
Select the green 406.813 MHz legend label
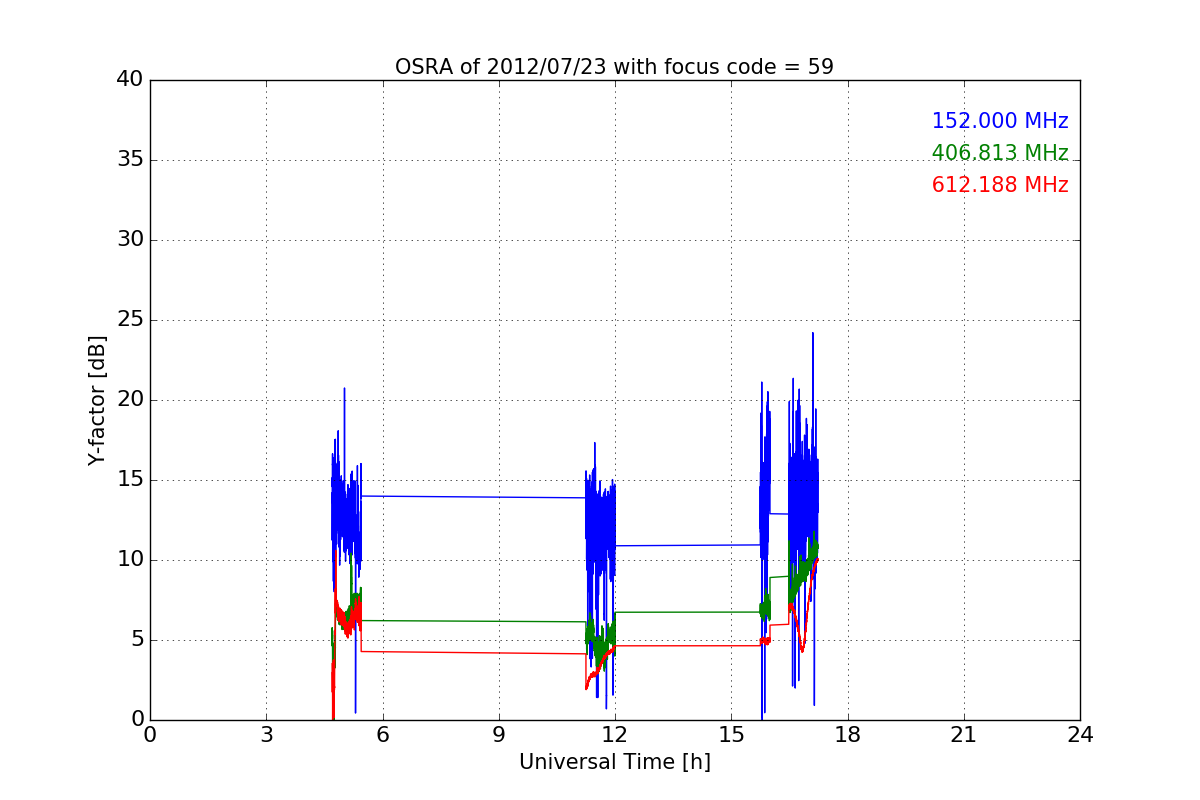click(1000, 153)
